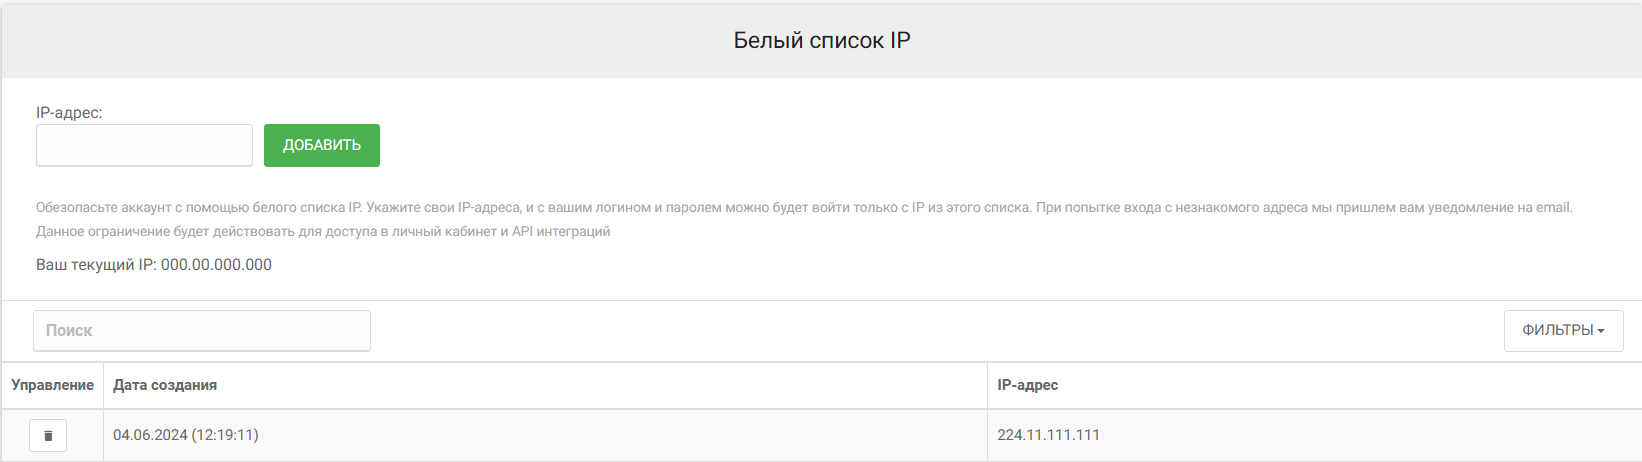Click the Белый список IP page title
1642x462 pixels.
pyautogui.click(x=821, y=41)
